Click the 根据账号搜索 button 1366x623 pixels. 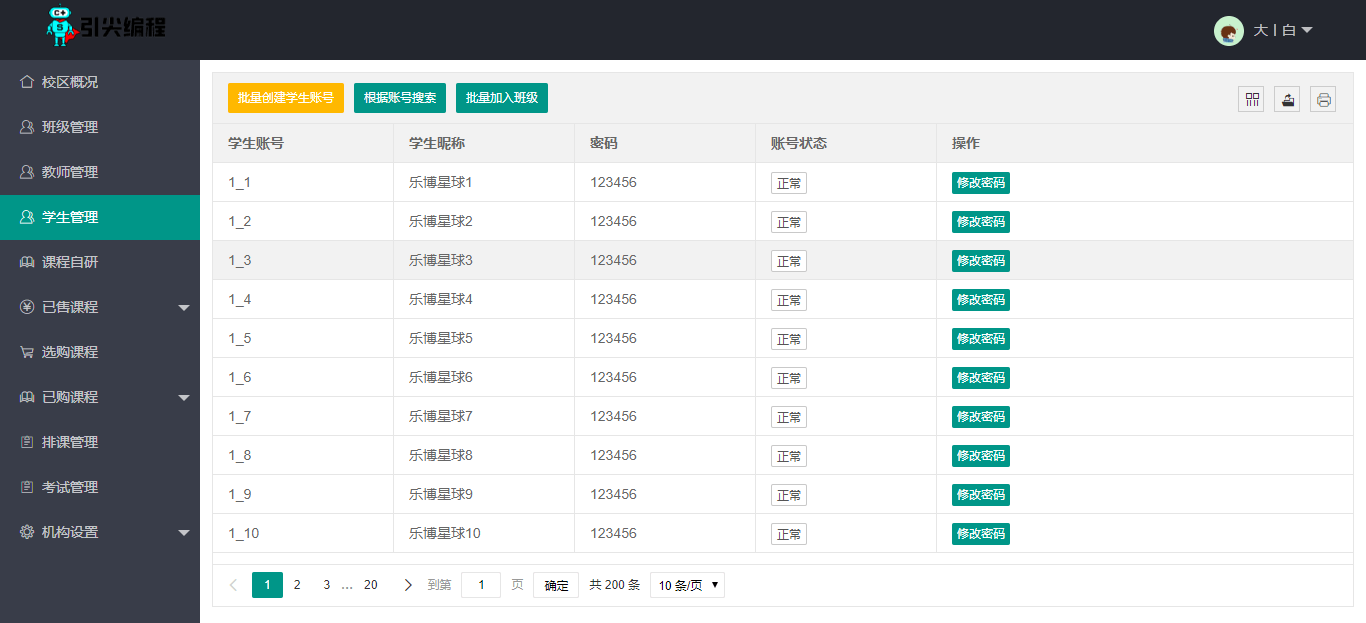pos(400,98)
